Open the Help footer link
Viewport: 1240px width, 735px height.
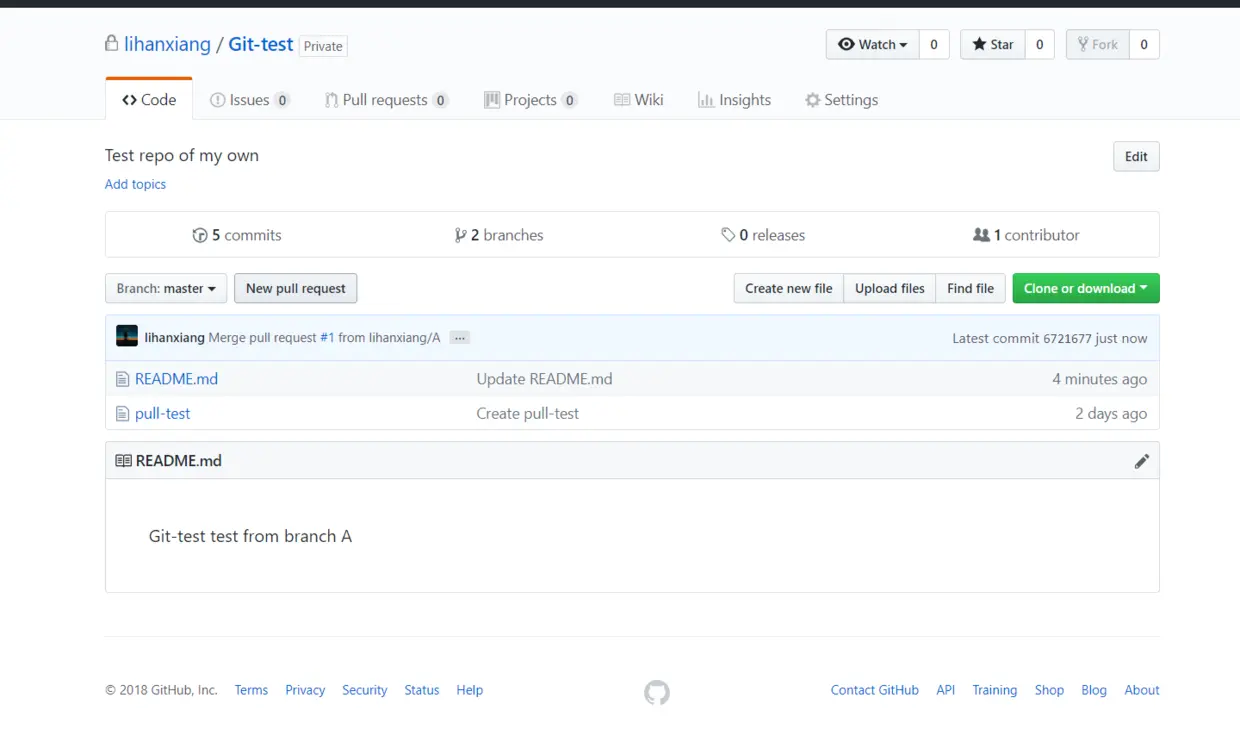470,690
